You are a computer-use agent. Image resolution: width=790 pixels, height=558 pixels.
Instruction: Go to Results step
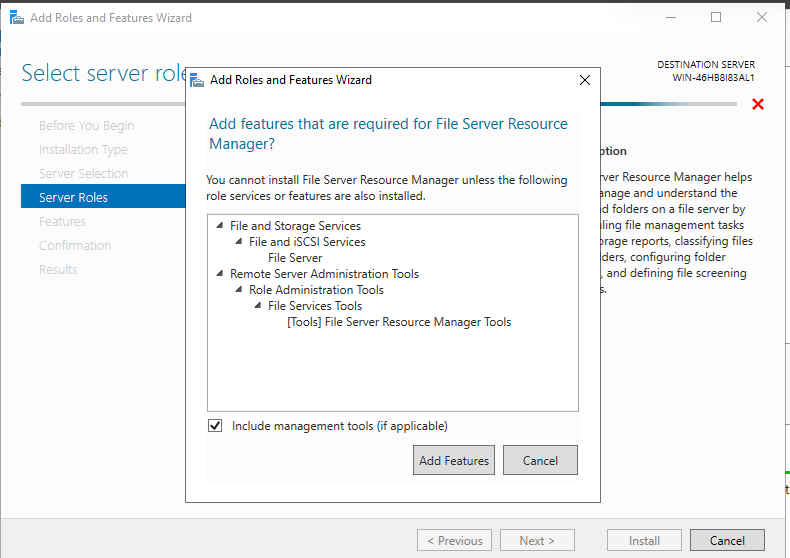tap(58, 269)
